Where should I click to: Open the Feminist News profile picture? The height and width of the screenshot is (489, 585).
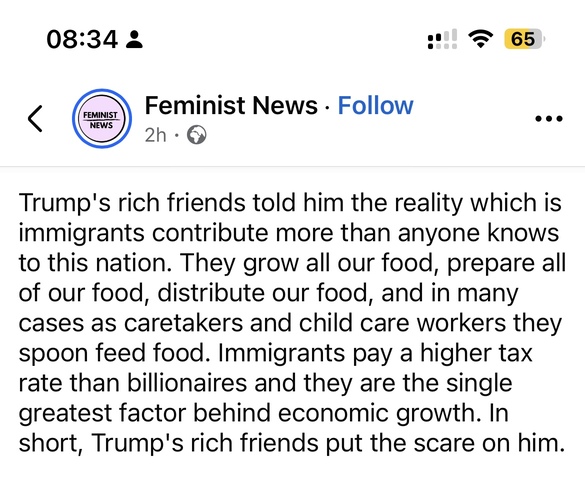pos(102,119)
